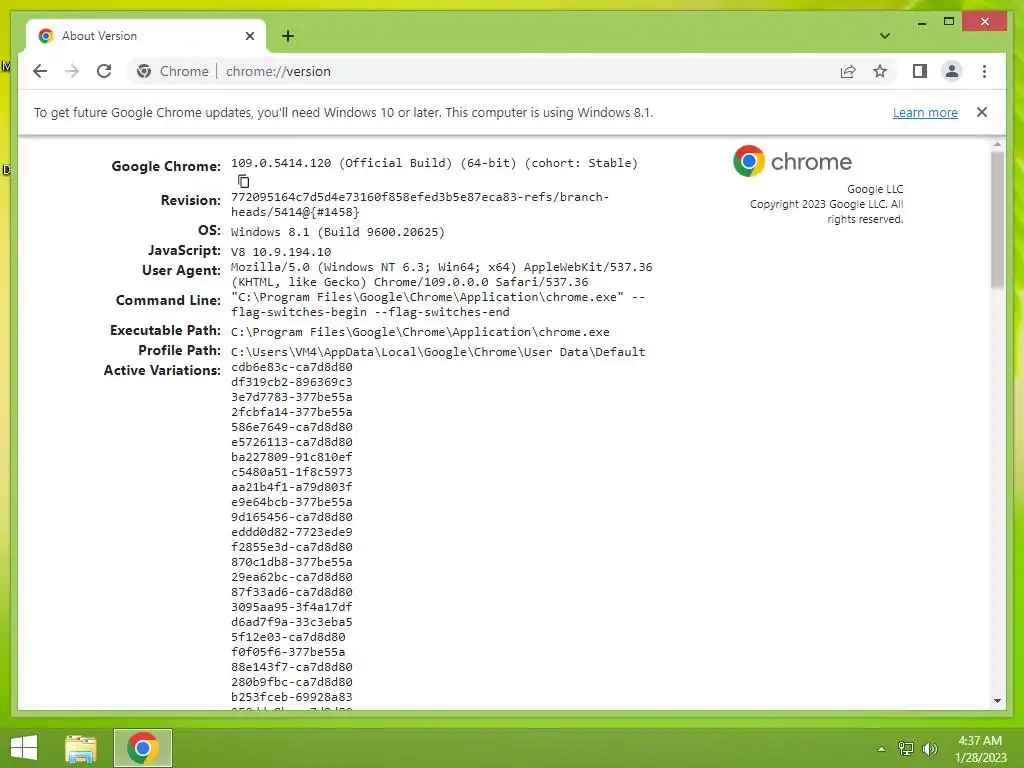Click variation cdb6e83c-ca7d8d80
Viewport: 1024px width, 768px height.
(x=291, y=367)
